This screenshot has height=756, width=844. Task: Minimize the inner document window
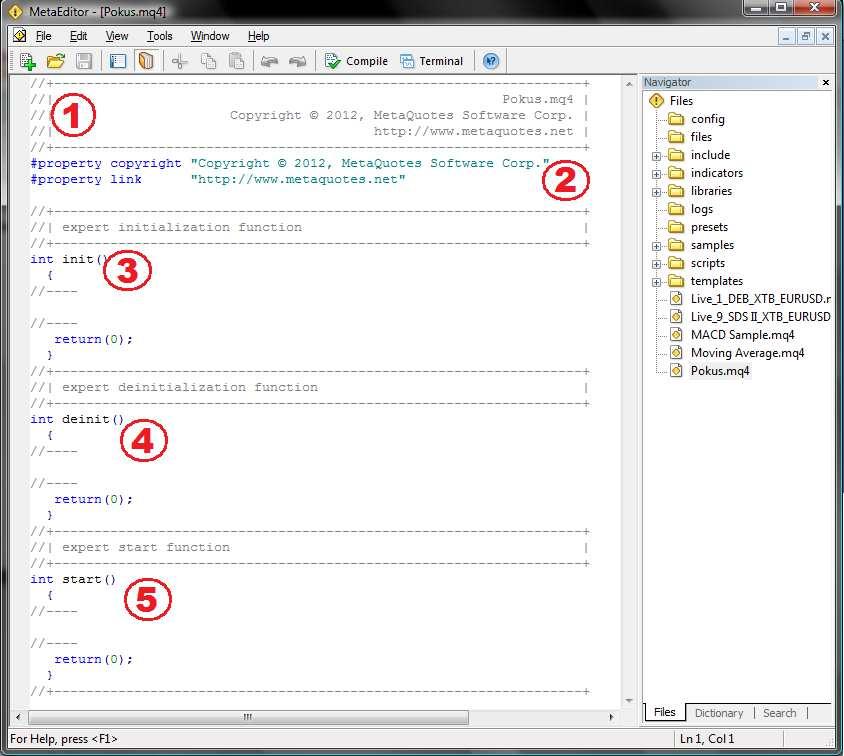coord(786,37)
